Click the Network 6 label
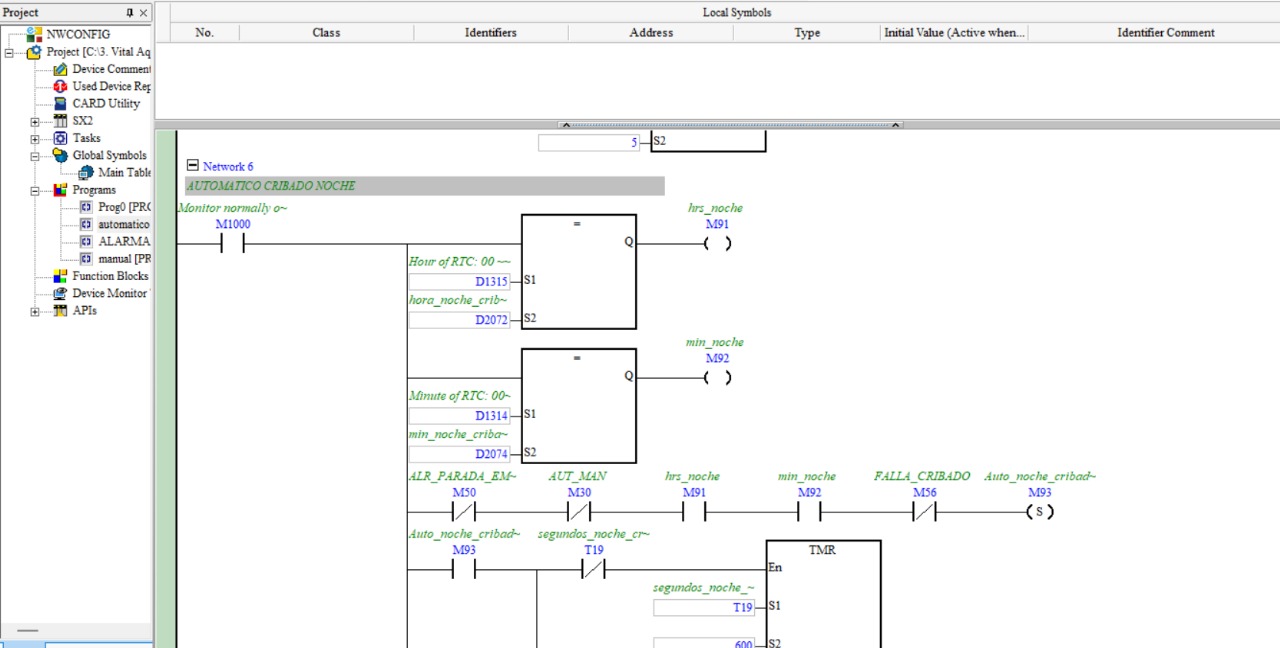The width and height of the screenshot is (1280, 648). [x=228, y=167]
